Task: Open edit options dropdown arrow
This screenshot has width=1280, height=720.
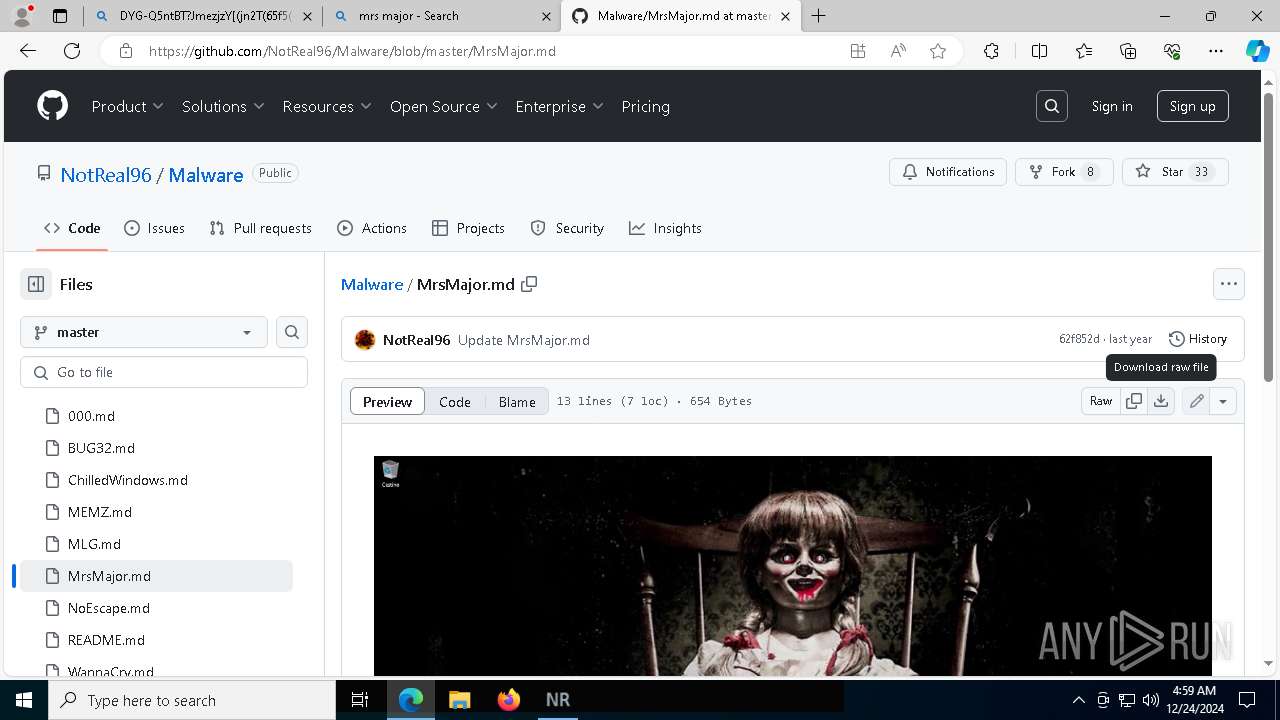Action: (1223, 401)
